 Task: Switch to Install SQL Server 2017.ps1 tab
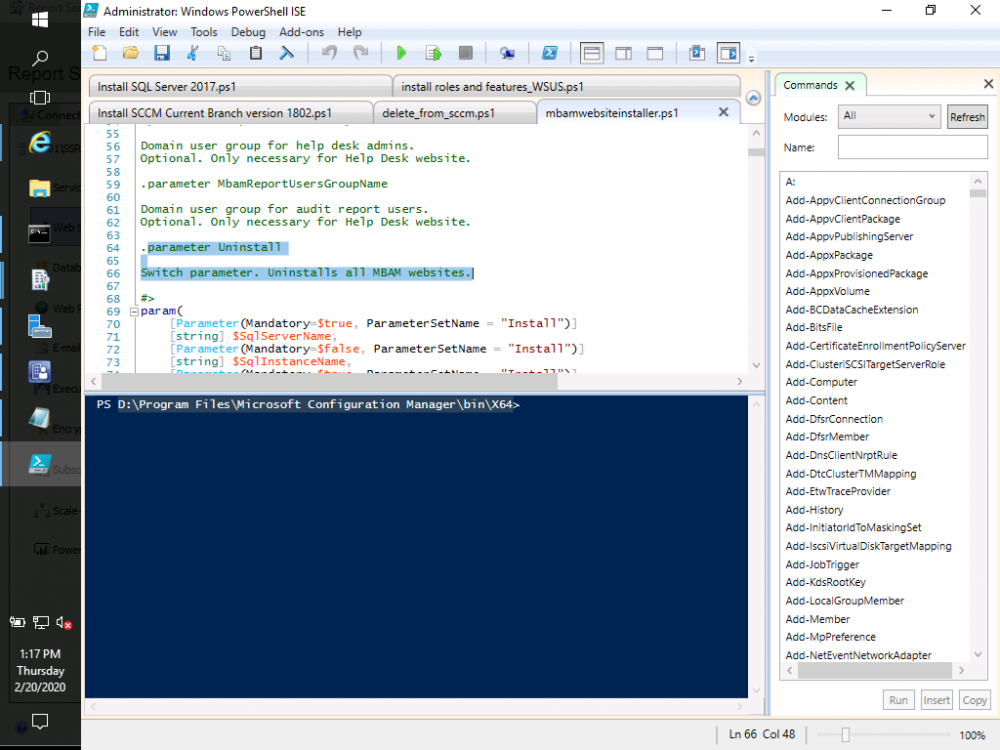pos(240,86)
